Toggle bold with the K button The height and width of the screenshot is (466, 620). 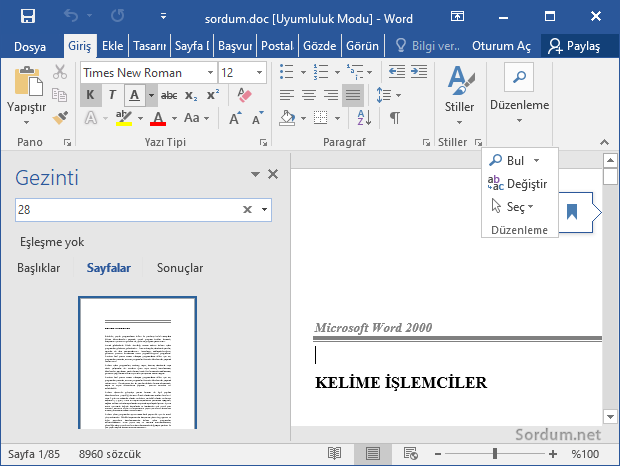click(x=91, y=95)
